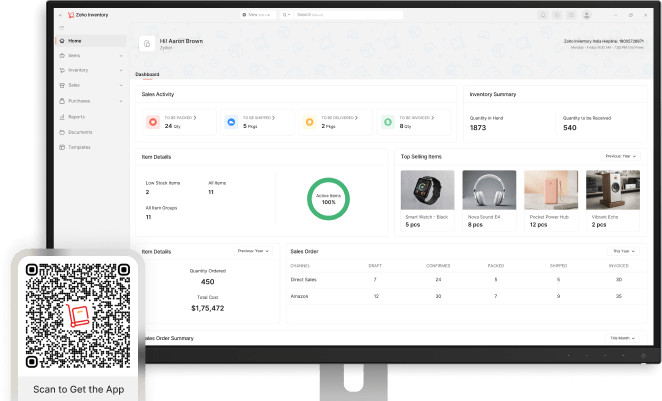This screenshot has width=662, height=401.
Task: Open the settings gear icon
Action: click(x=557, y=15)
